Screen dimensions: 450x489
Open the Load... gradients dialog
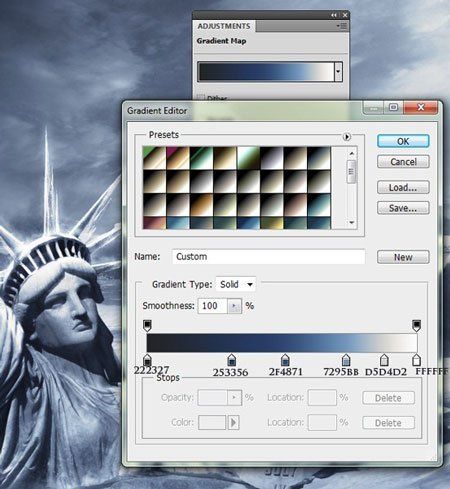[403, 187]
